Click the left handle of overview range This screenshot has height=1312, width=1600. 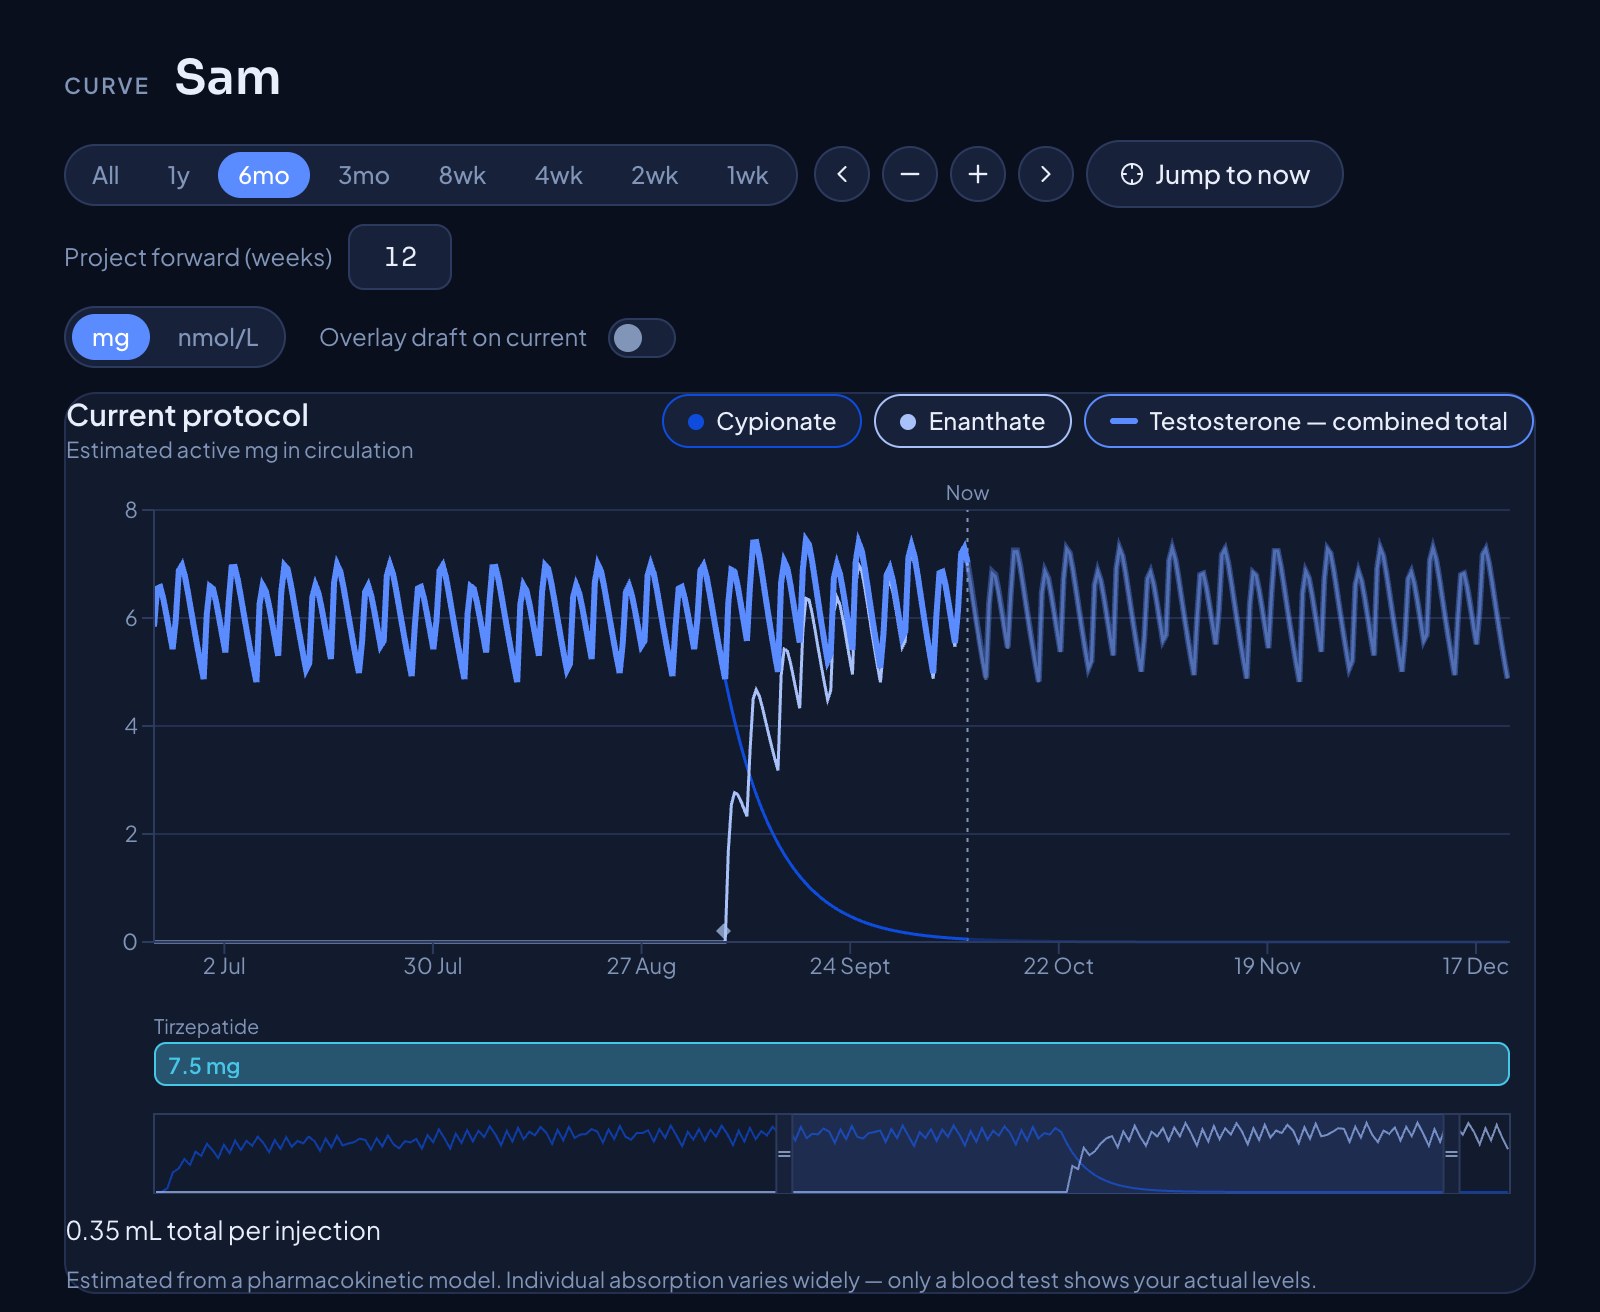coord(784,1154)
